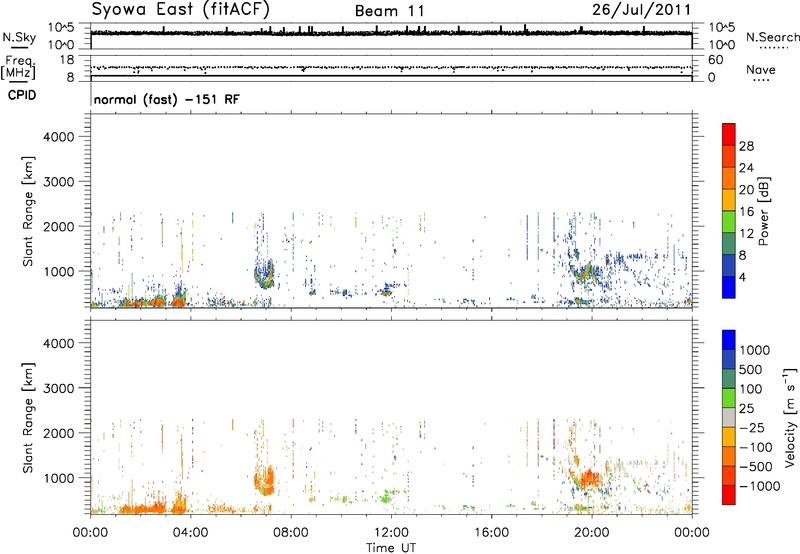Viewport: 800px width, 554px height.
Task: Click the "25" label on Velocity colorbar
Action: (x=746, y=409)
